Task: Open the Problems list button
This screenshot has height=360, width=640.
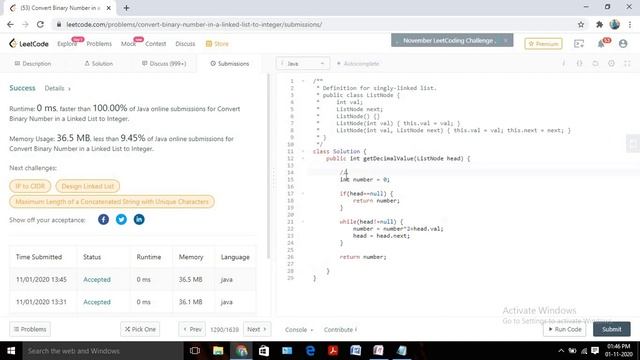Action: (x=30, y=329)
